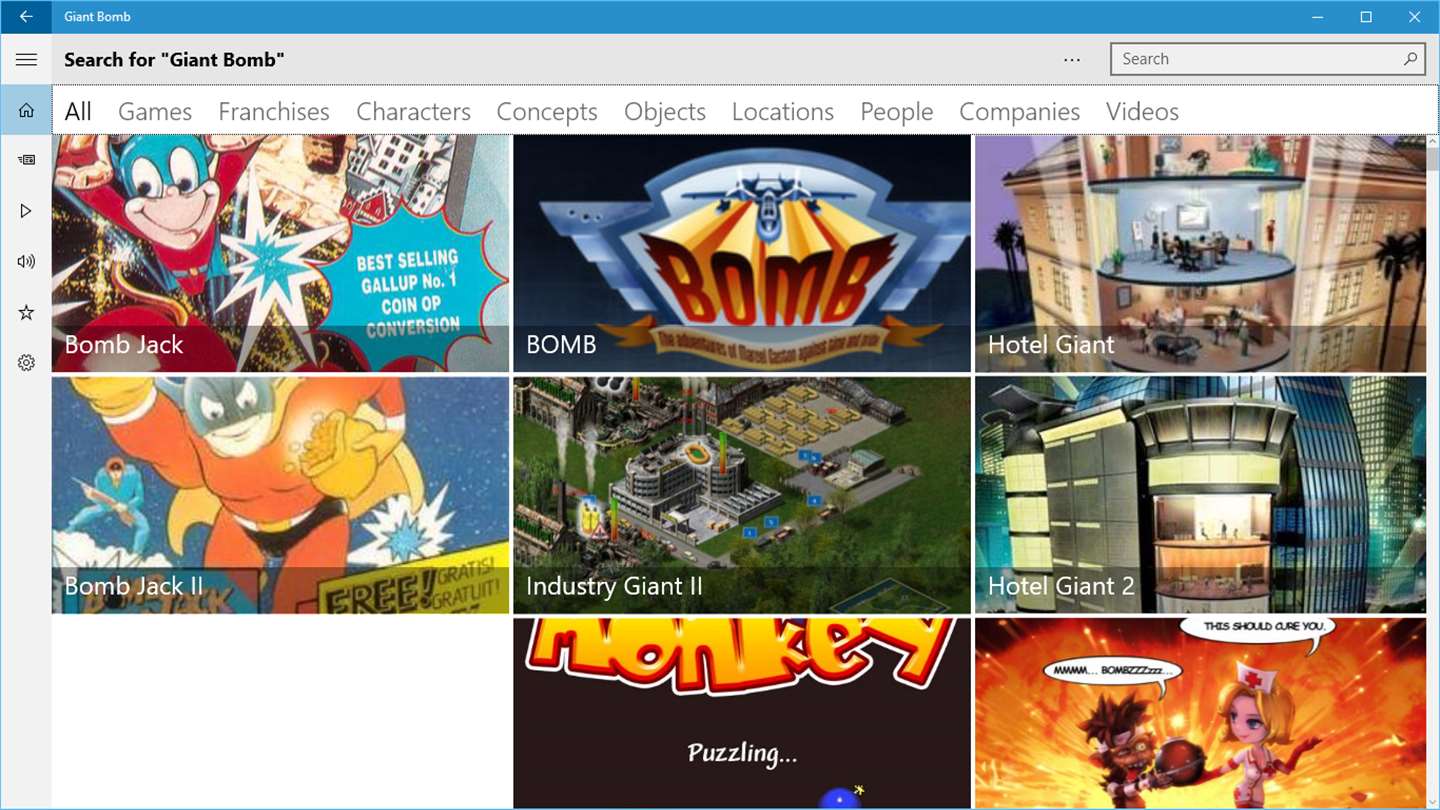Switch to the Videos tab
Viewport: 1440px width, 810px height.
(x=1143, y=111)
